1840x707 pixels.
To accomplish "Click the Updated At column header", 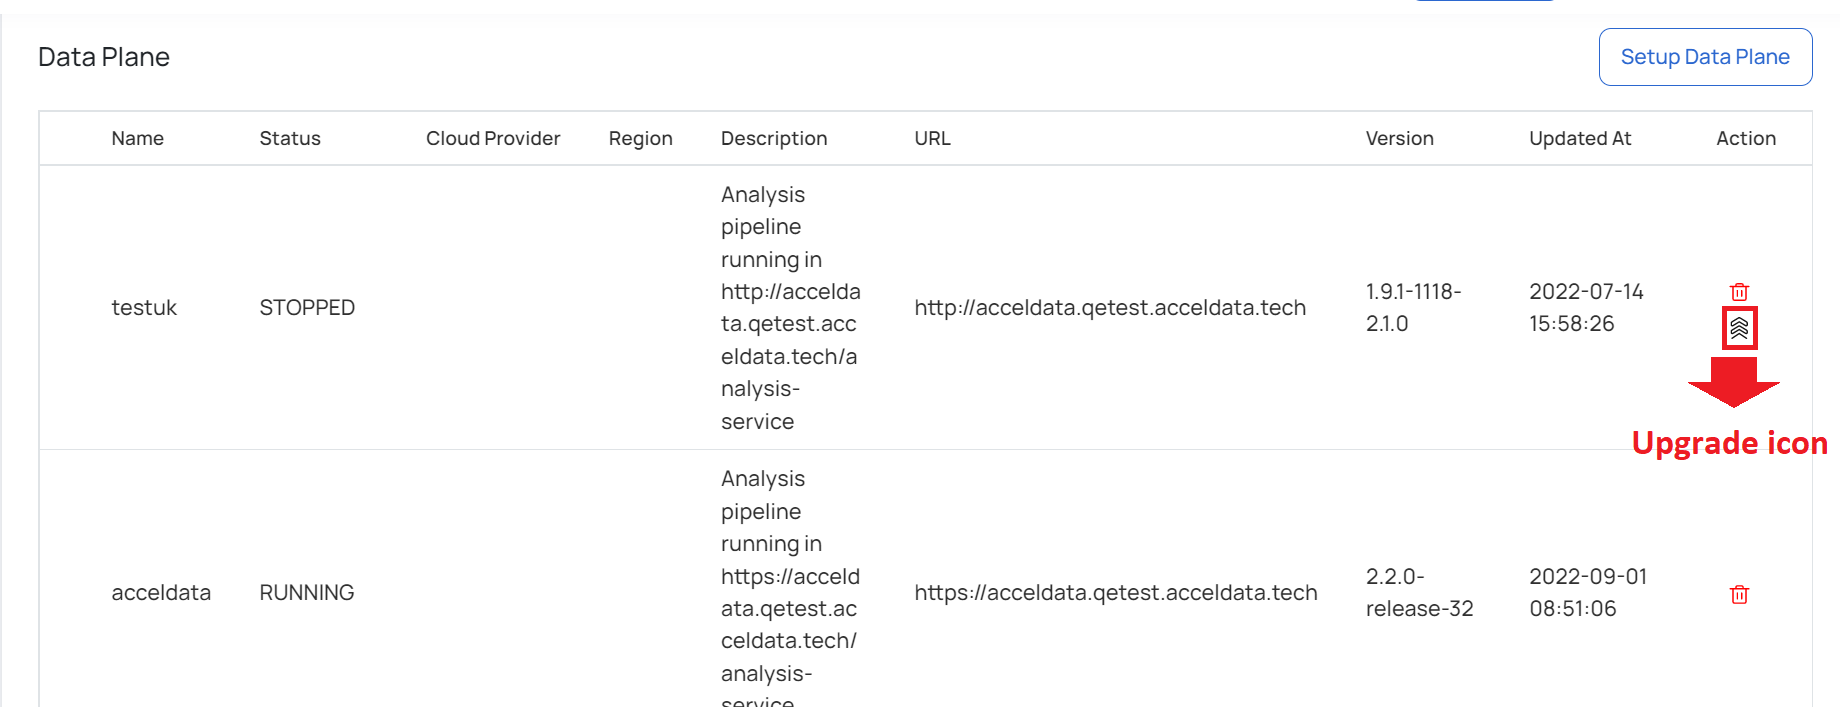I will pos(1580,139).
